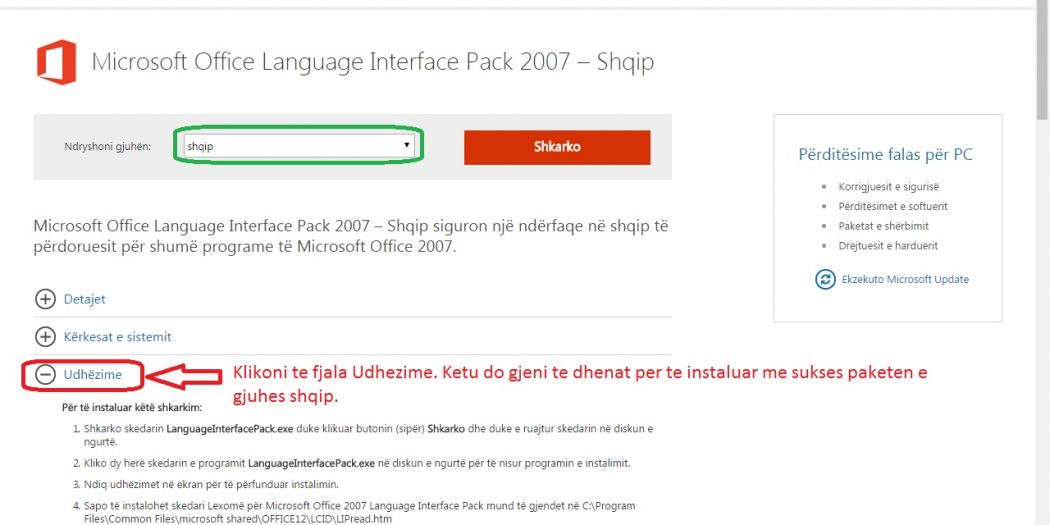This screenshot has height=525, width=1050.
Task: Open the Ekzekuto Microsoft Update link
Action: 905,279
